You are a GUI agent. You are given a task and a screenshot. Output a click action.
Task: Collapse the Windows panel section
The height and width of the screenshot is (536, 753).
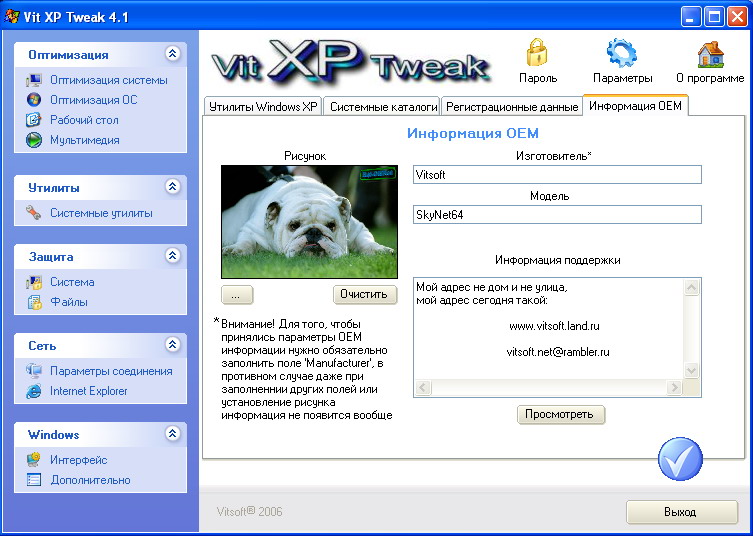(x=173, y=435)
